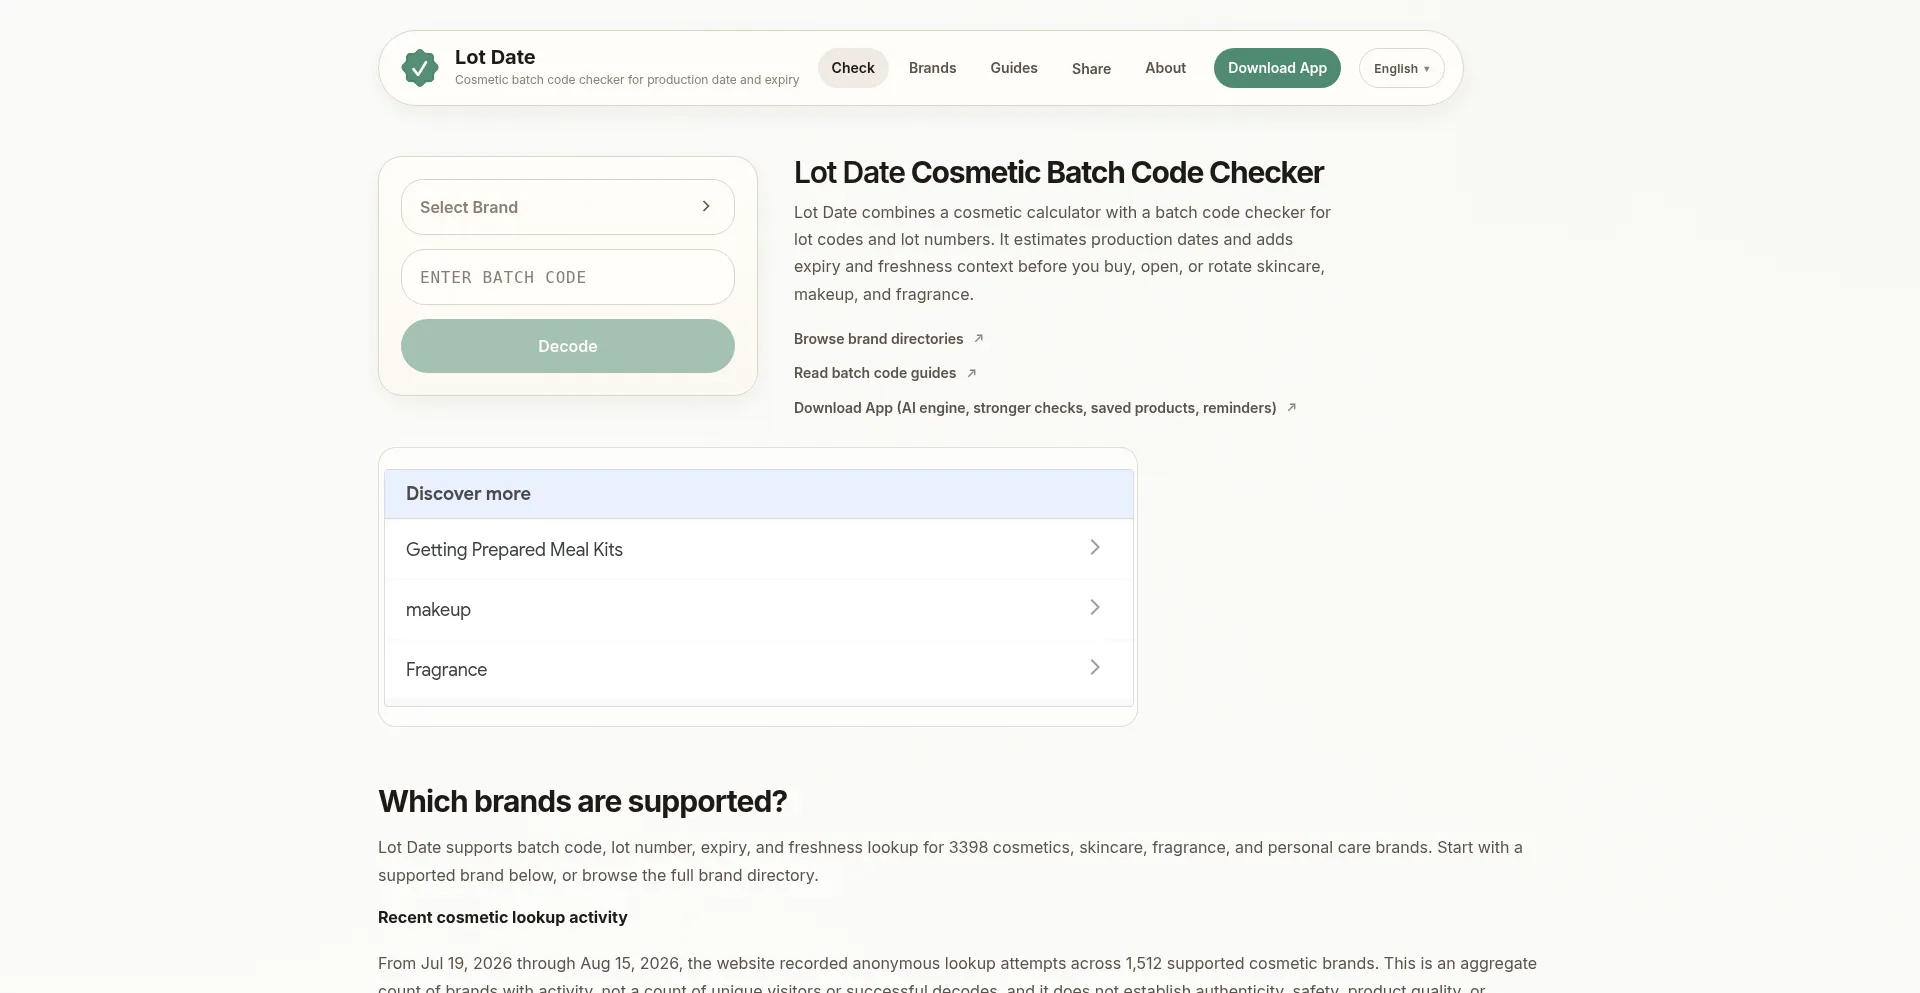Click arrow icon beside Browse brand directories

click(979, 338)
